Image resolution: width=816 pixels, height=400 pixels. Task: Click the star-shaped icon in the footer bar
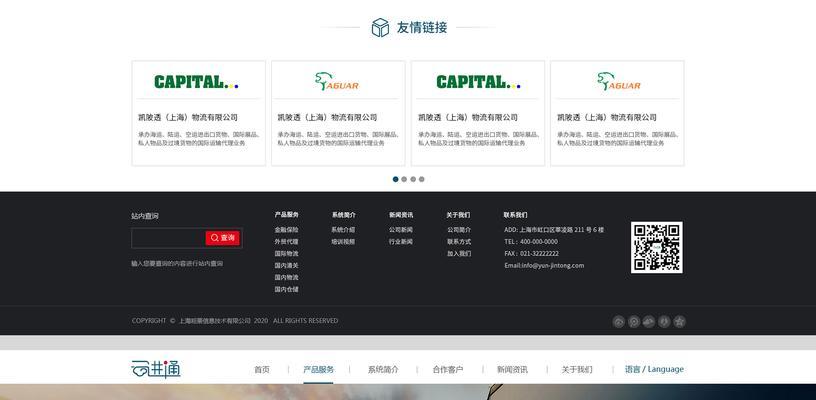pos(679,321)
